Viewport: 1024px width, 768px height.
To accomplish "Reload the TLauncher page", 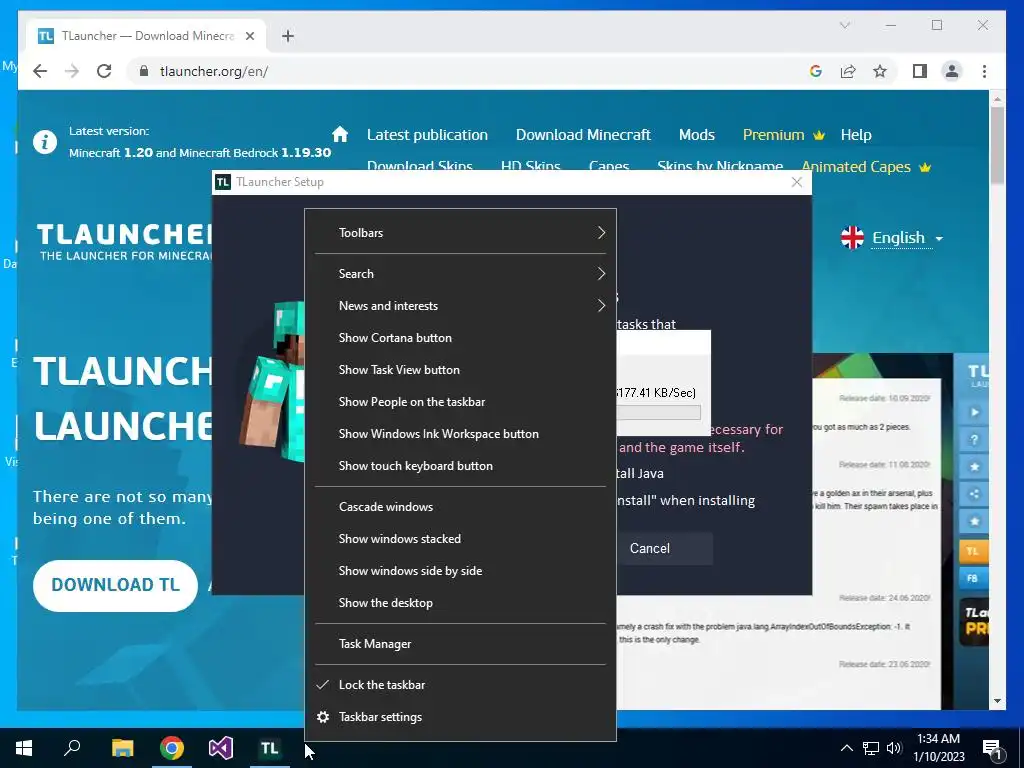I will pos(104,71).
